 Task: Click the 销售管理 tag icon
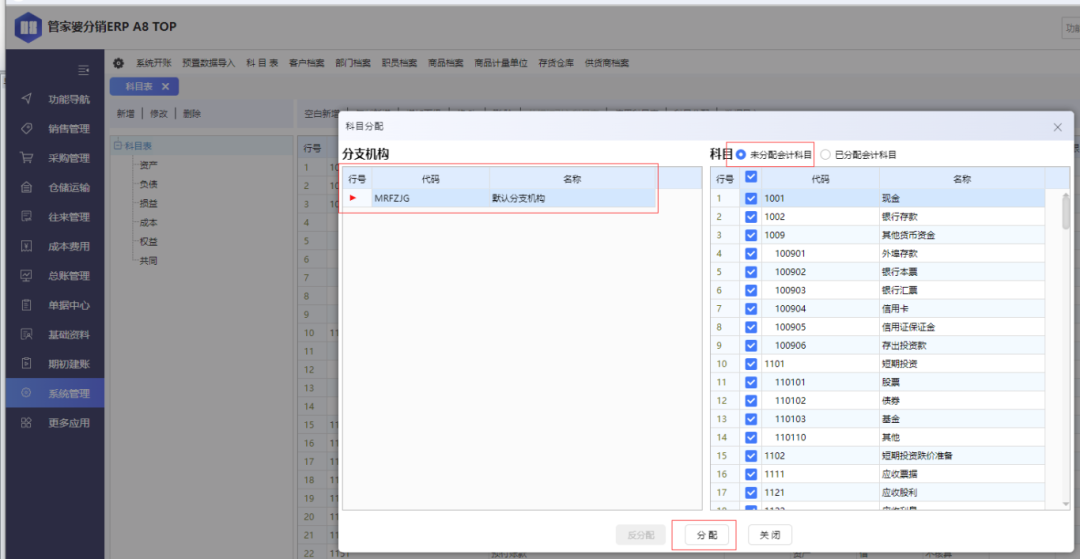click(27, 128)
